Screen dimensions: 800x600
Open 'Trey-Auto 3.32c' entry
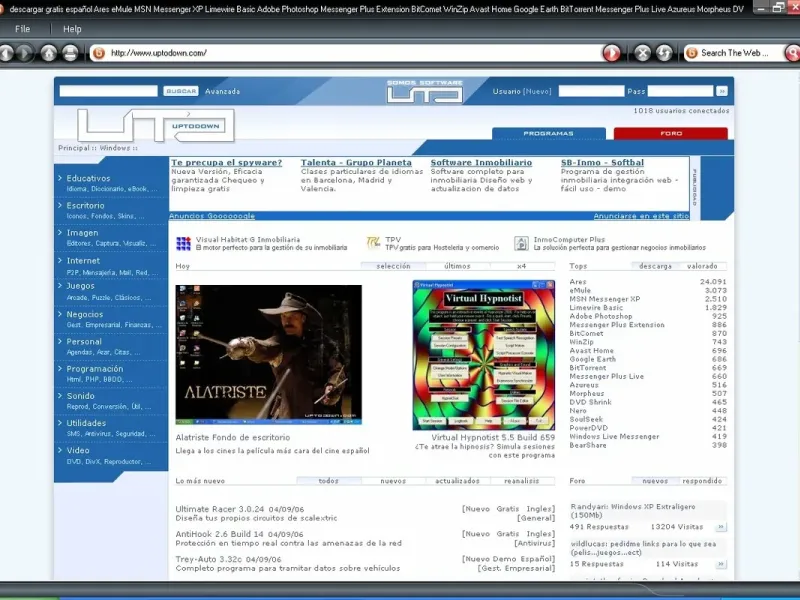210,559
